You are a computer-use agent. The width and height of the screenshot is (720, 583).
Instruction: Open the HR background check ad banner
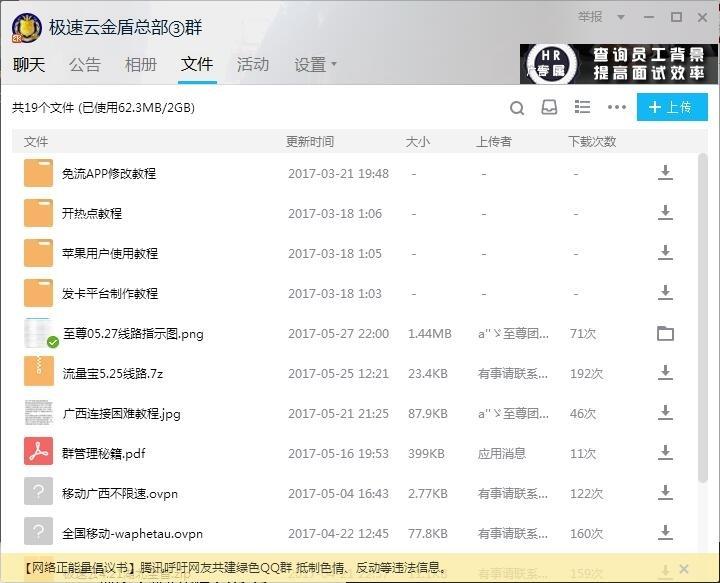(x=619, y=64)
